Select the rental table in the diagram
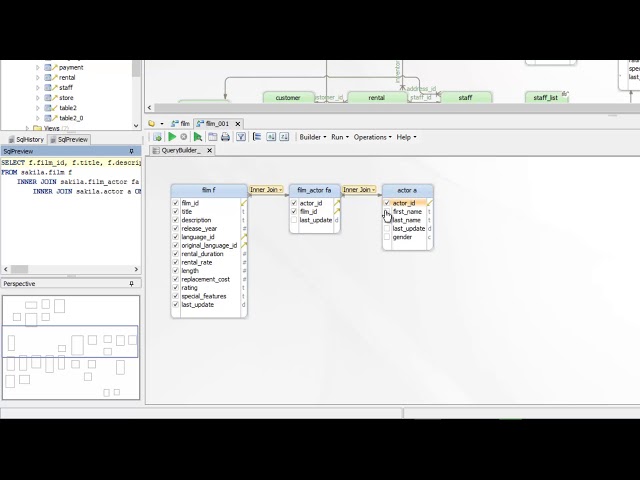Image resolution: width=640 pixels, height=480 pixels. click(376, 98)
